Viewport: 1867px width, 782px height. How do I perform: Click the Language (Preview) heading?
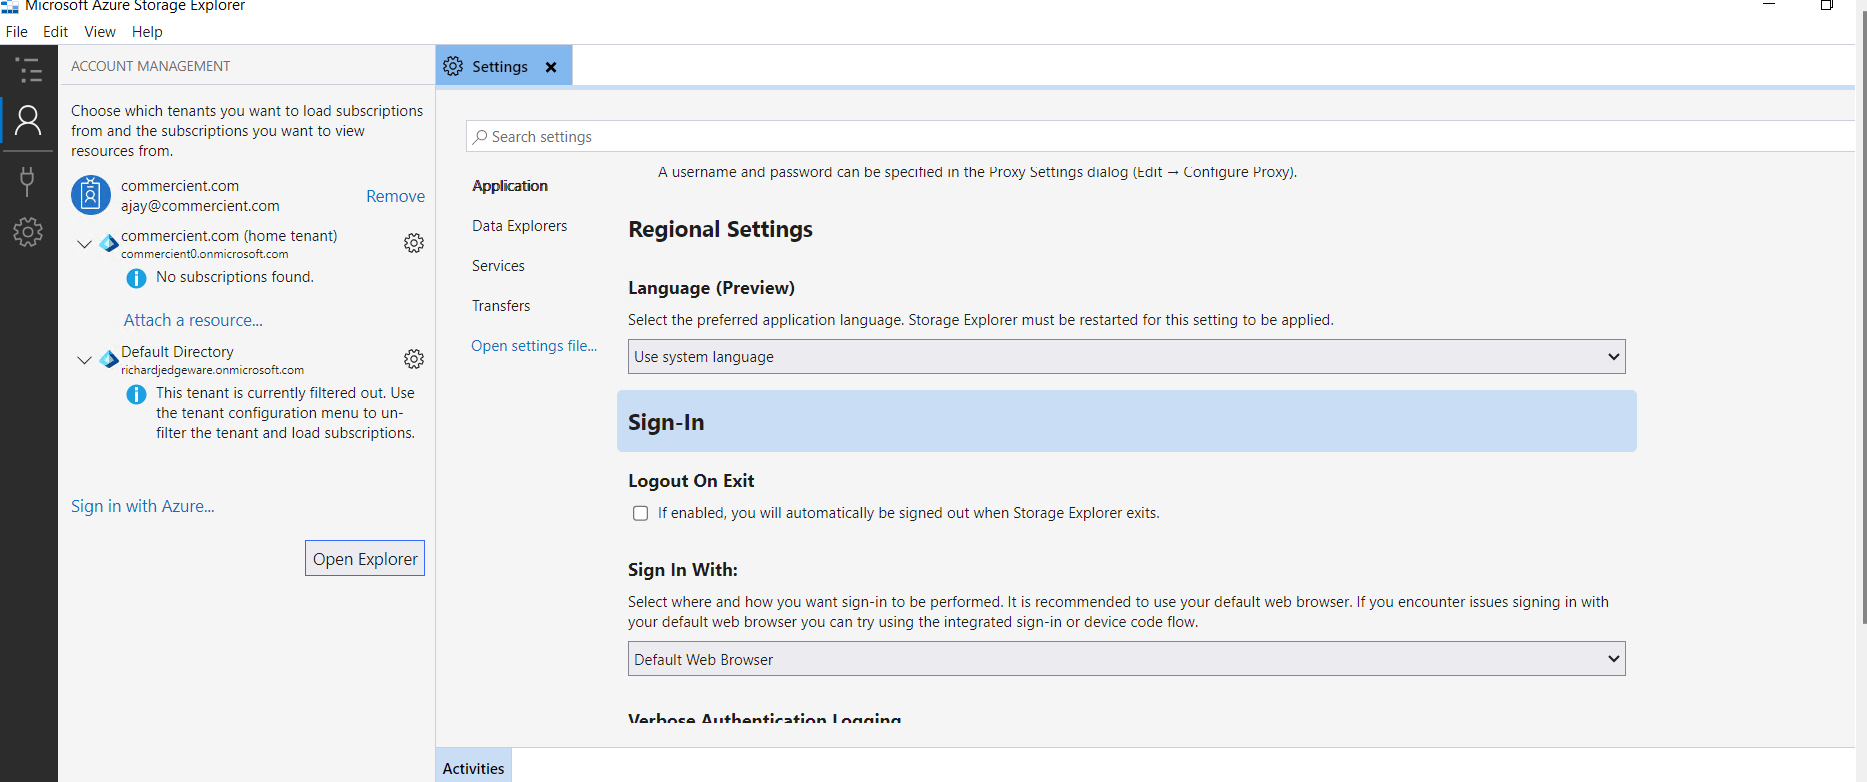pyautogui.click(x=711, y=288)
